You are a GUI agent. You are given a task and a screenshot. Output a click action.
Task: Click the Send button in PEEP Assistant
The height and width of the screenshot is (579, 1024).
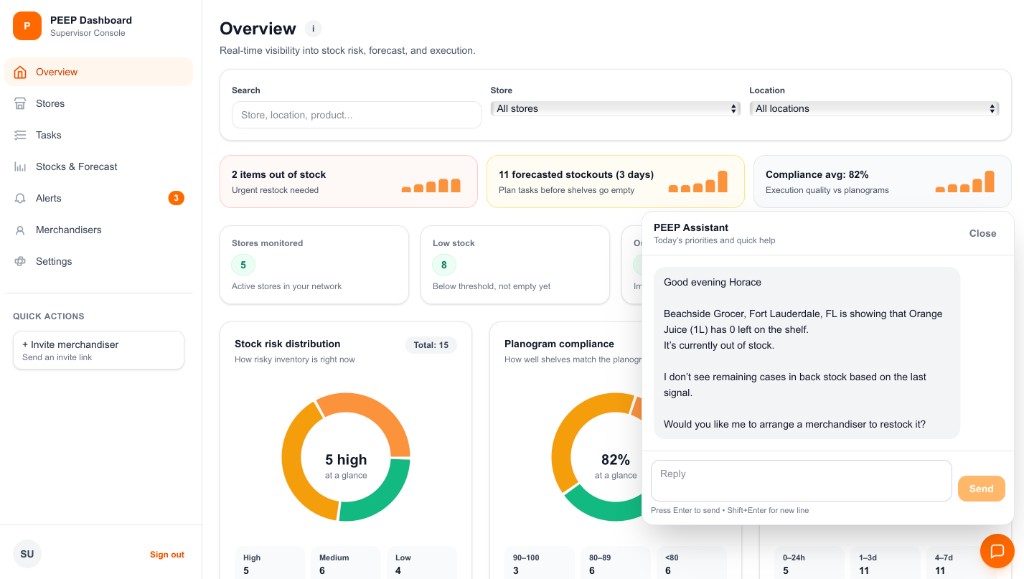[x=981, y=488]
